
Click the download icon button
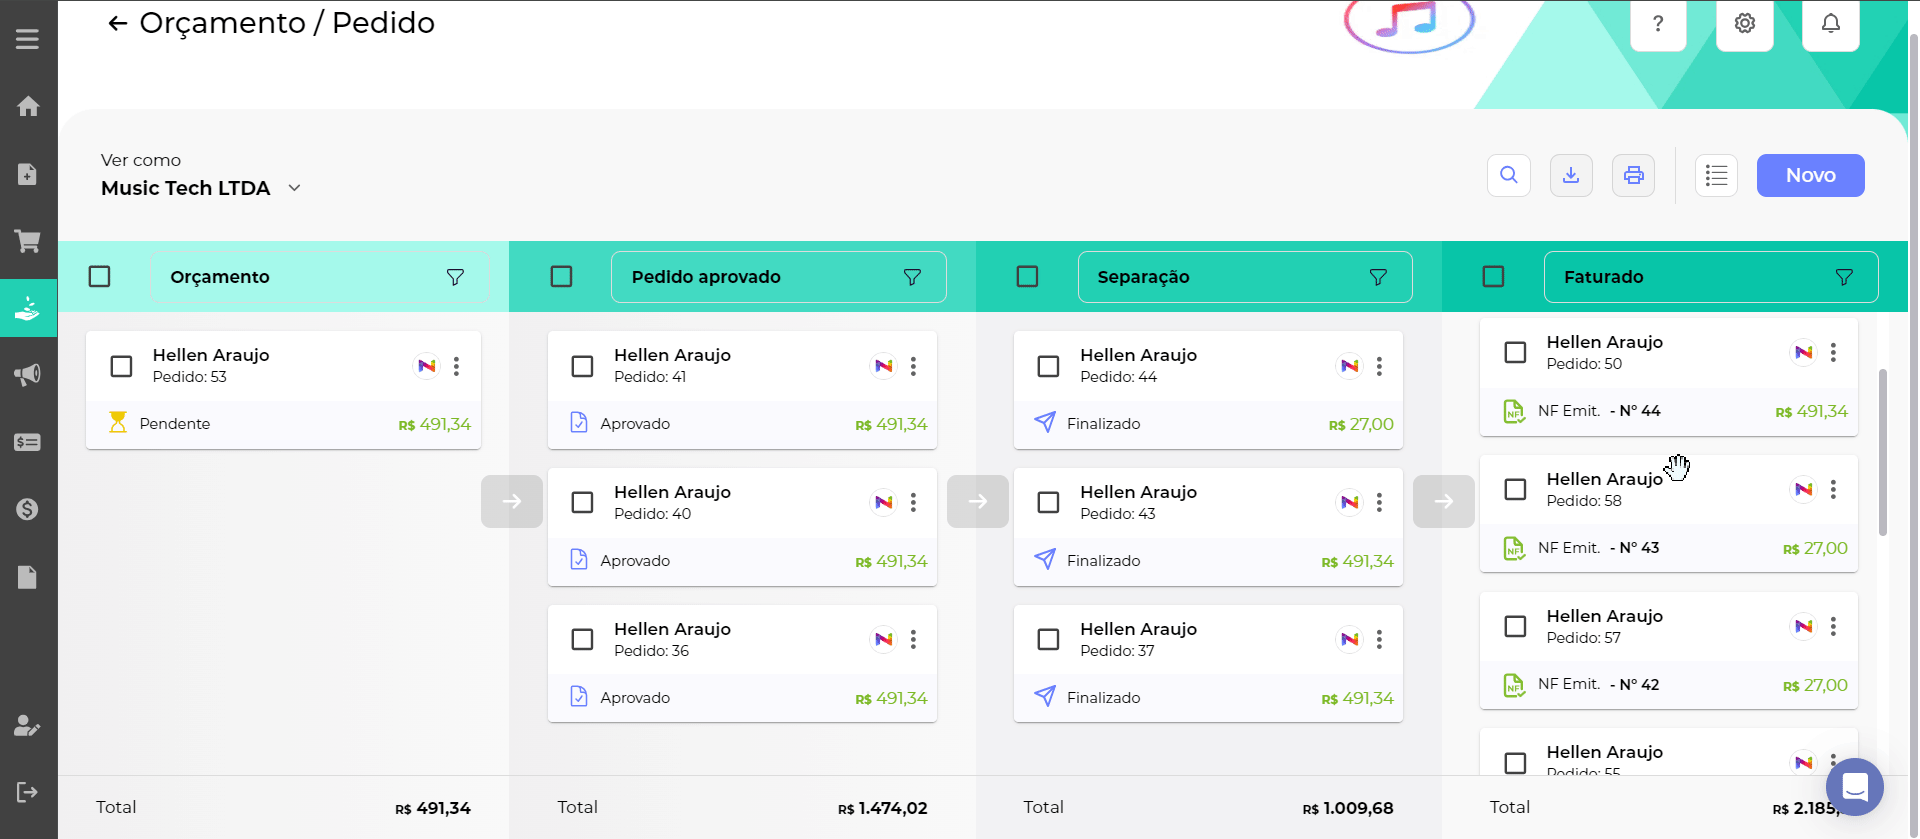[x=1571, y=176]
